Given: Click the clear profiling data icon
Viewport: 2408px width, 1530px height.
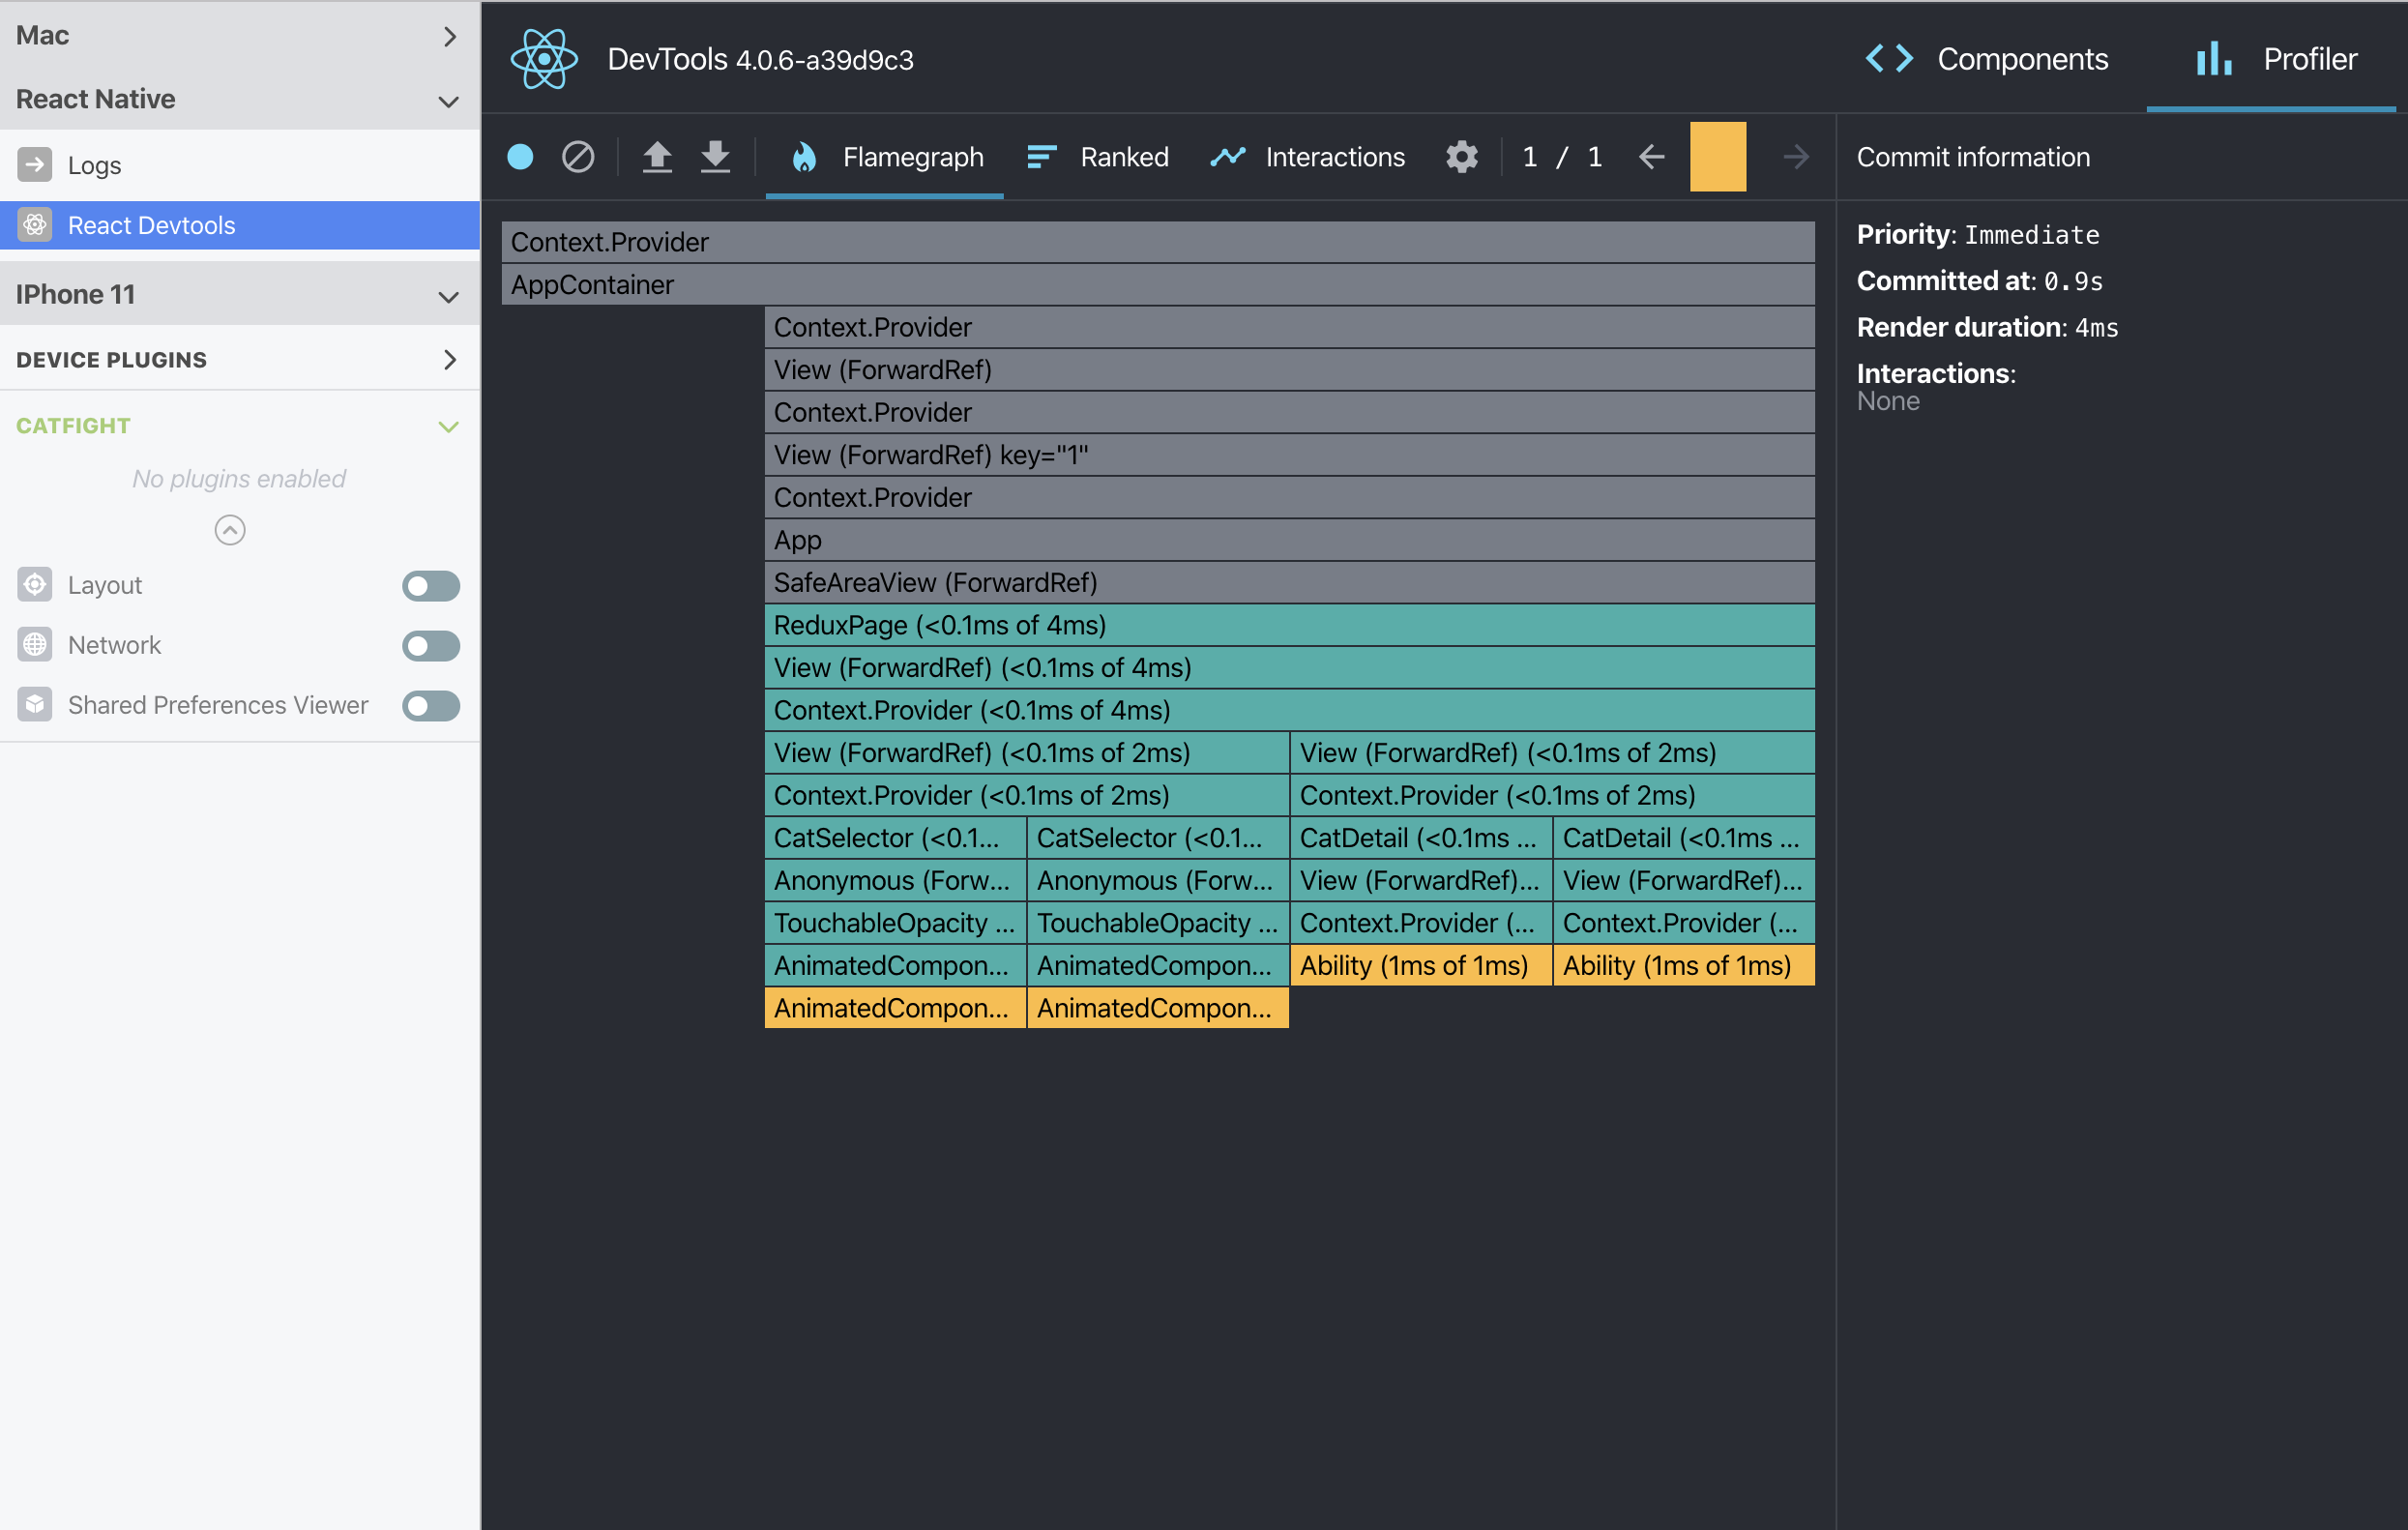Looking at the screenshot, I should pos(578,157).
